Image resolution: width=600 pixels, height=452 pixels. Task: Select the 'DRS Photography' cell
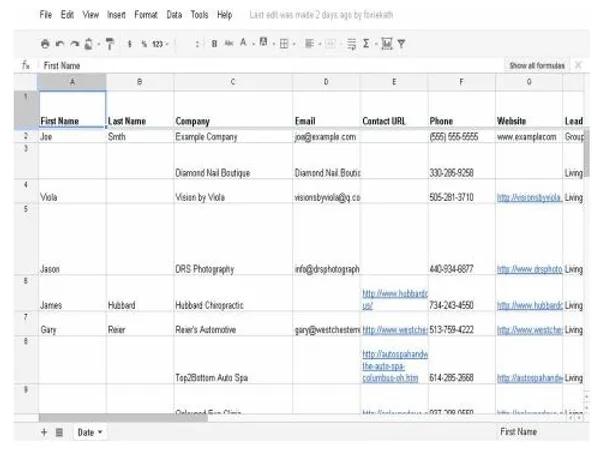[233, 239]
